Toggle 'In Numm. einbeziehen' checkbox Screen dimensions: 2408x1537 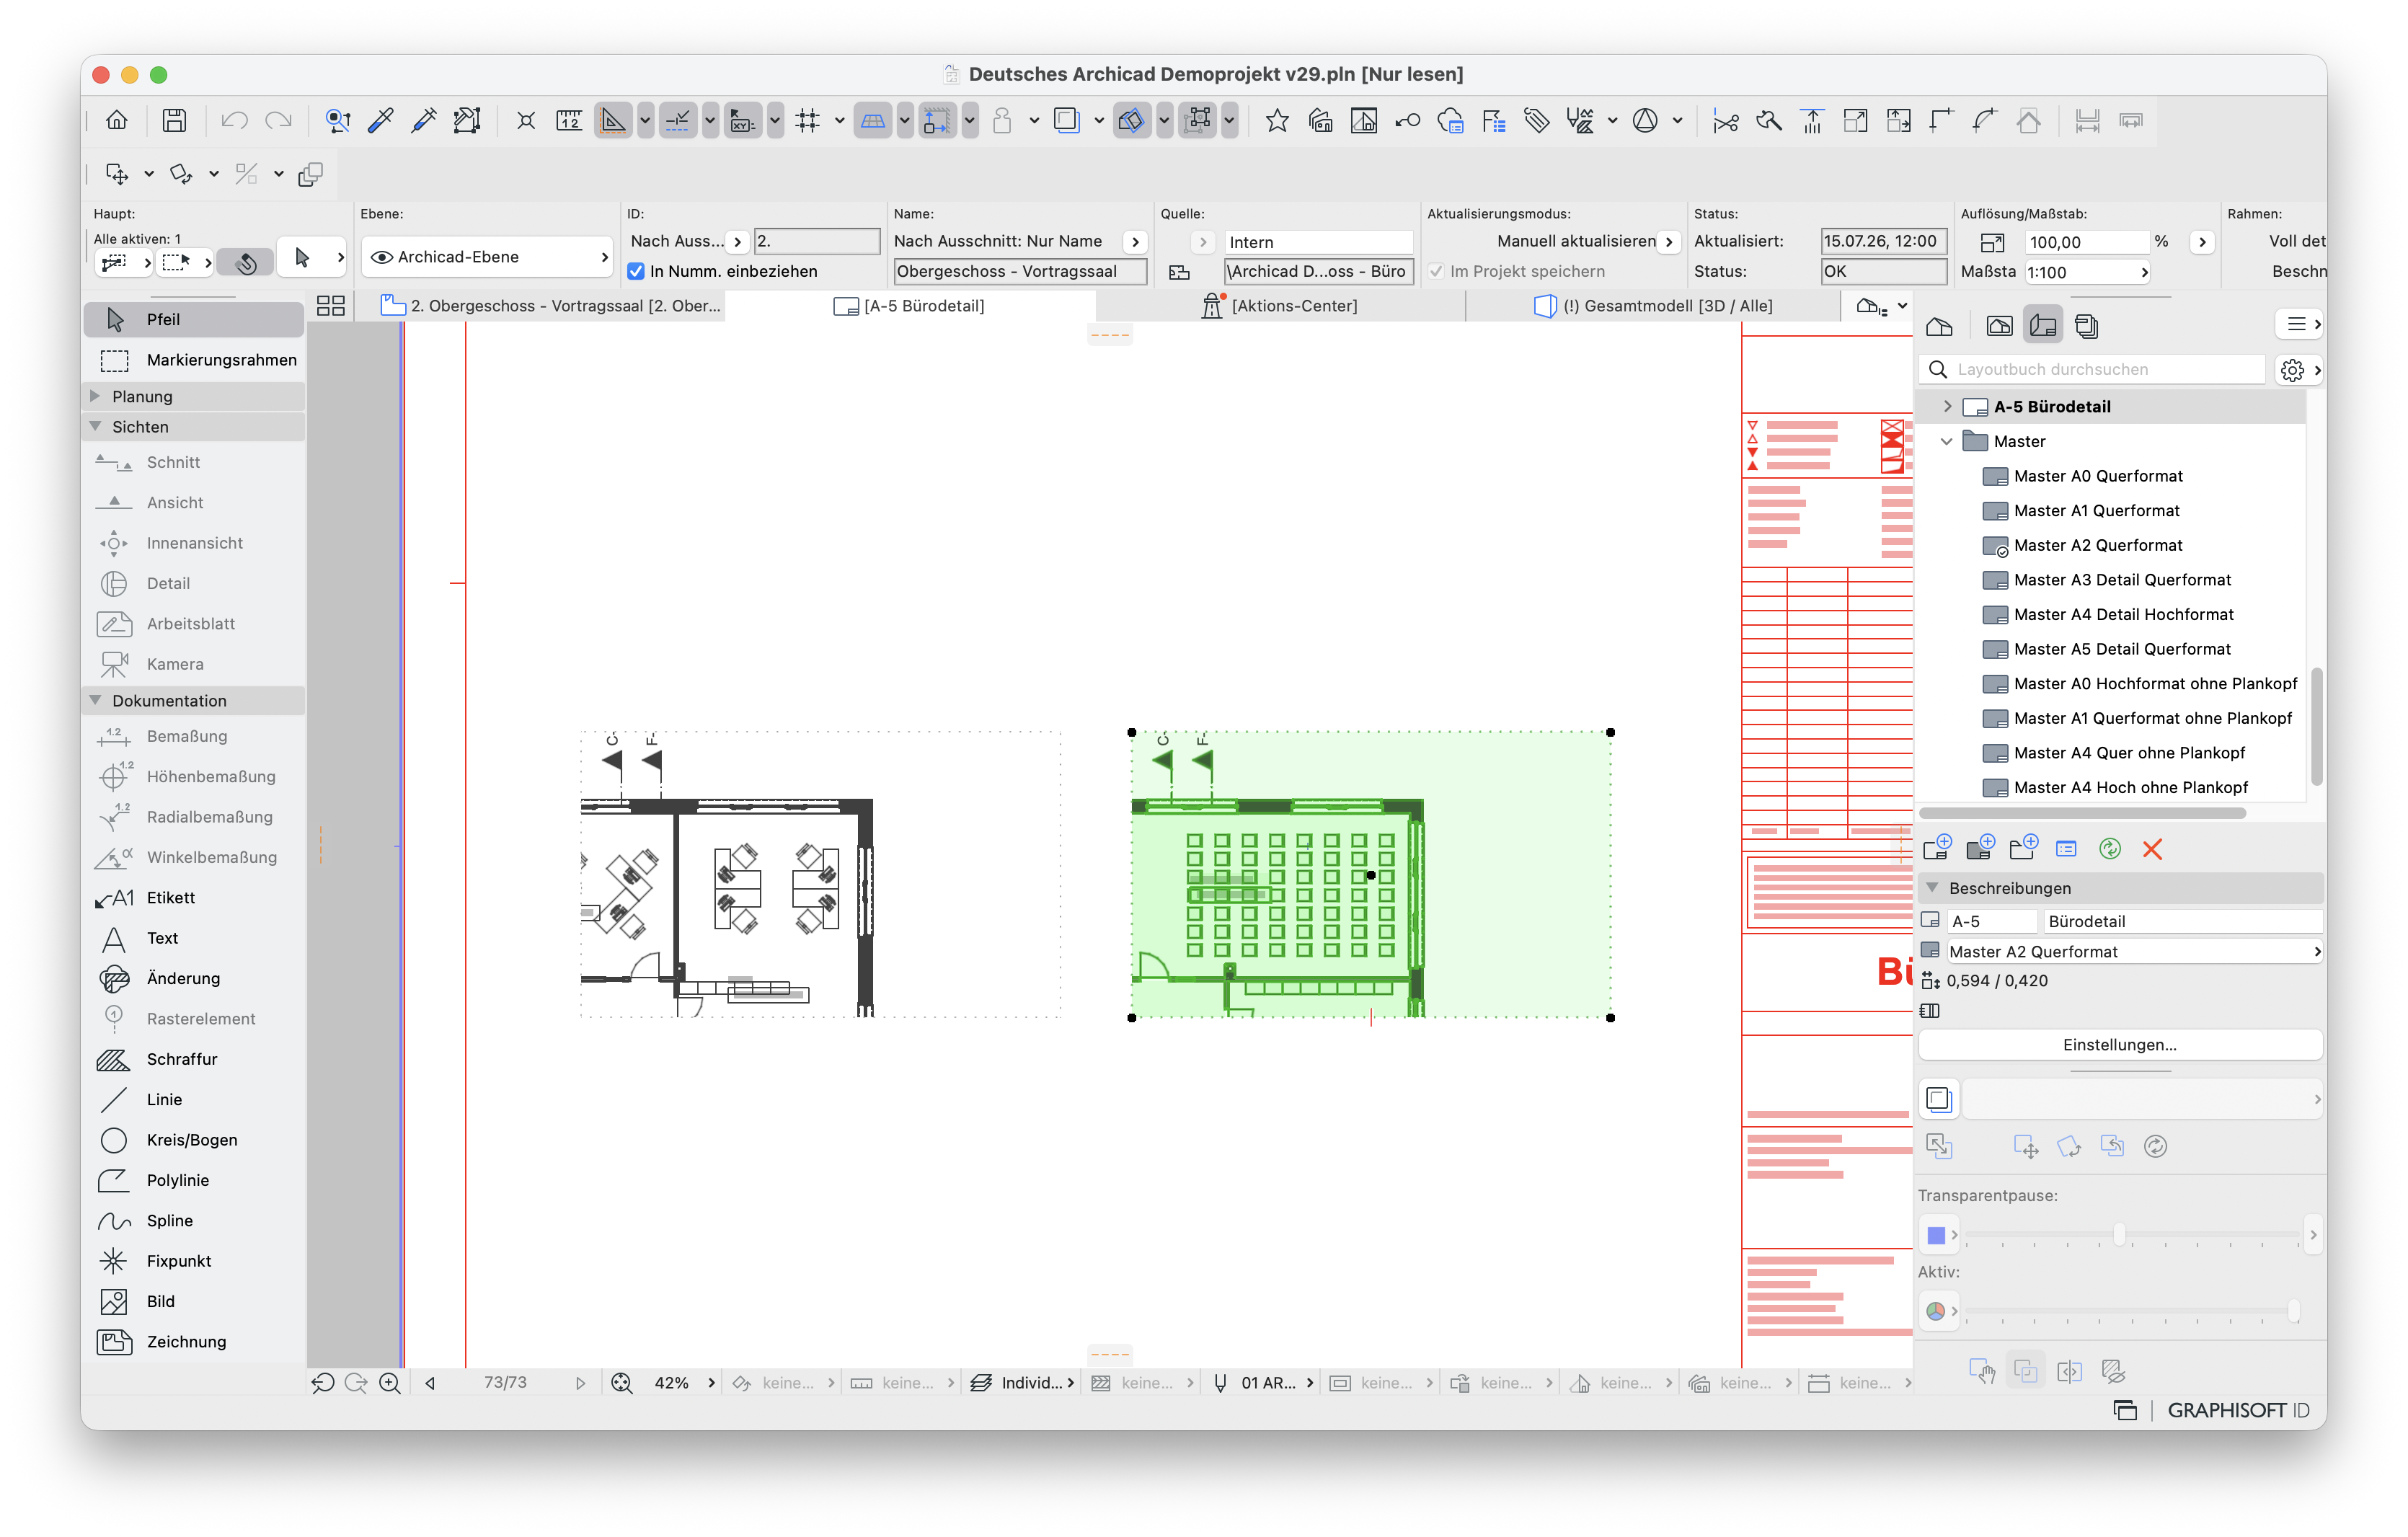point(636,271)
